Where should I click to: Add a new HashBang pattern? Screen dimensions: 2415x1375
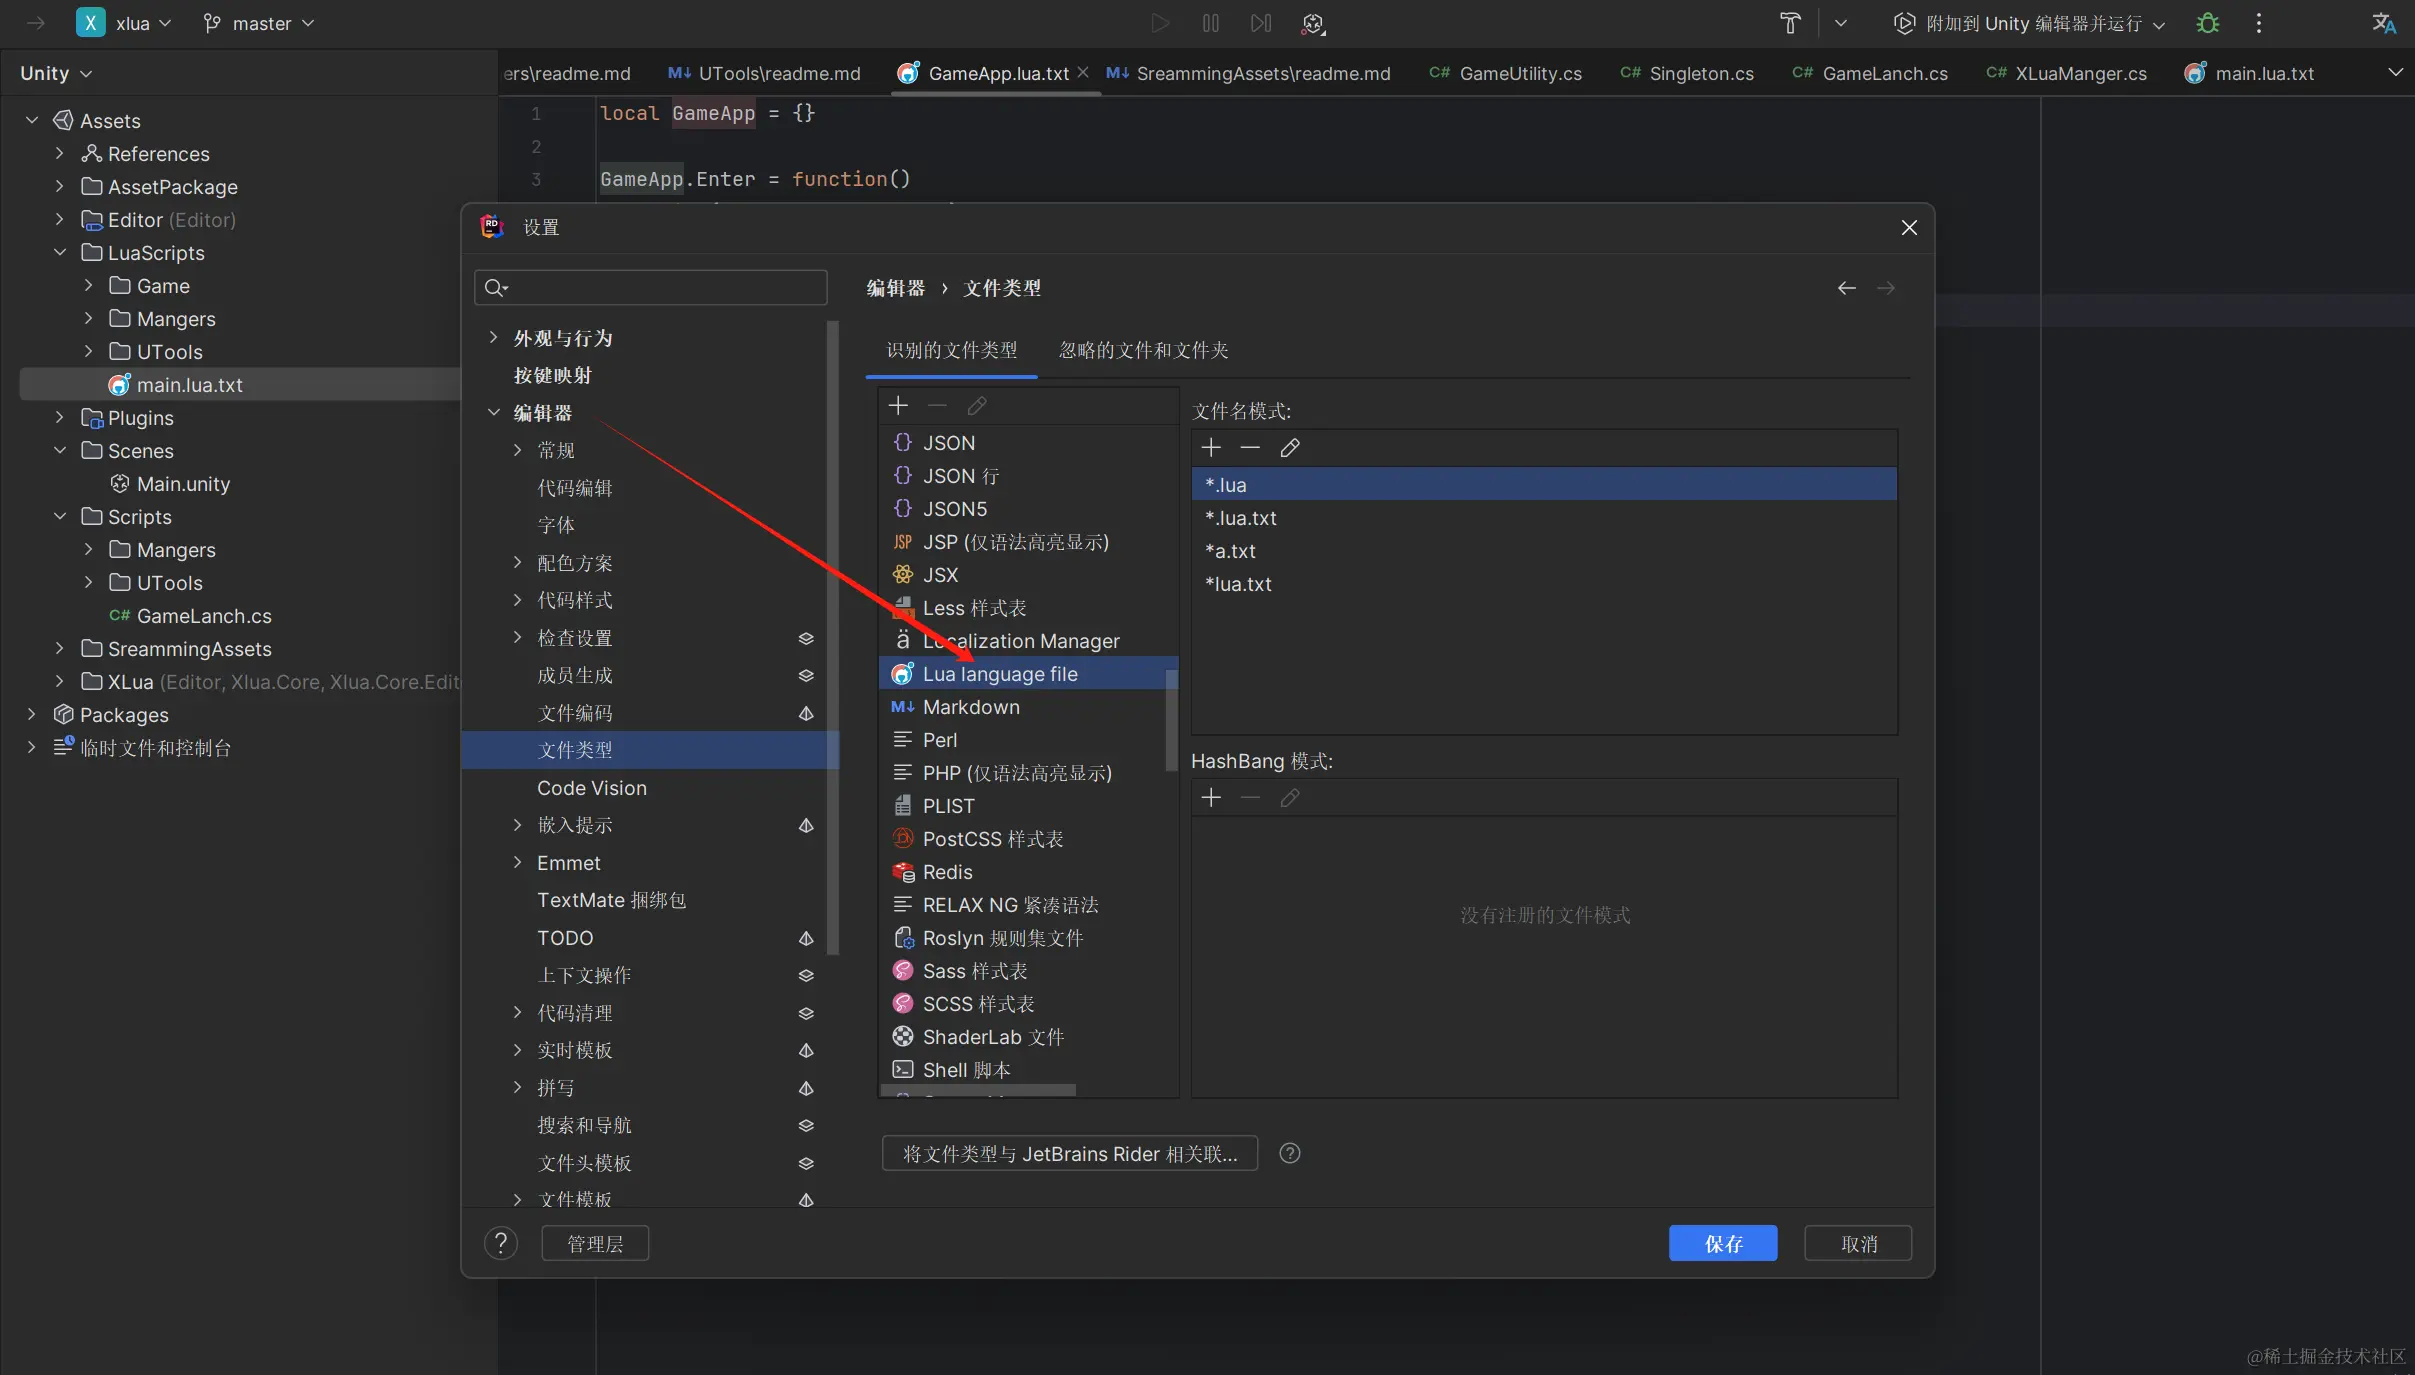(x=1211, y=798)
